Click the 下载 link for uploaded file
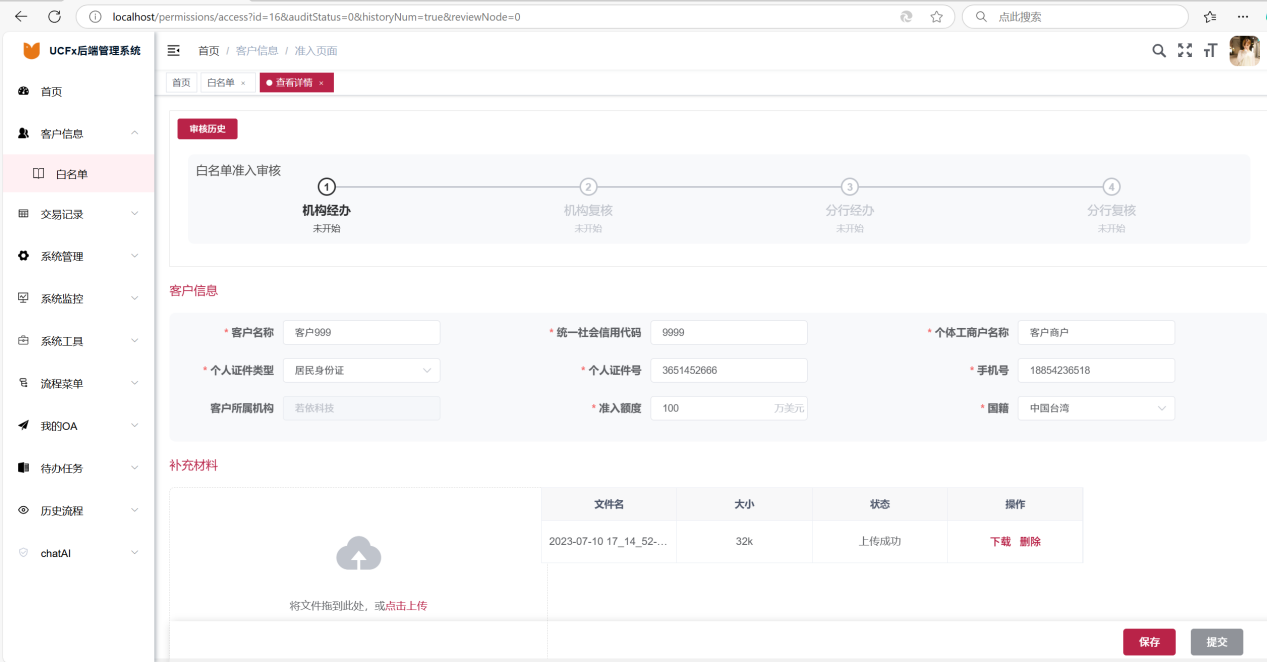This screenshot has height=662, width=1267. [x=1000, y=542]
